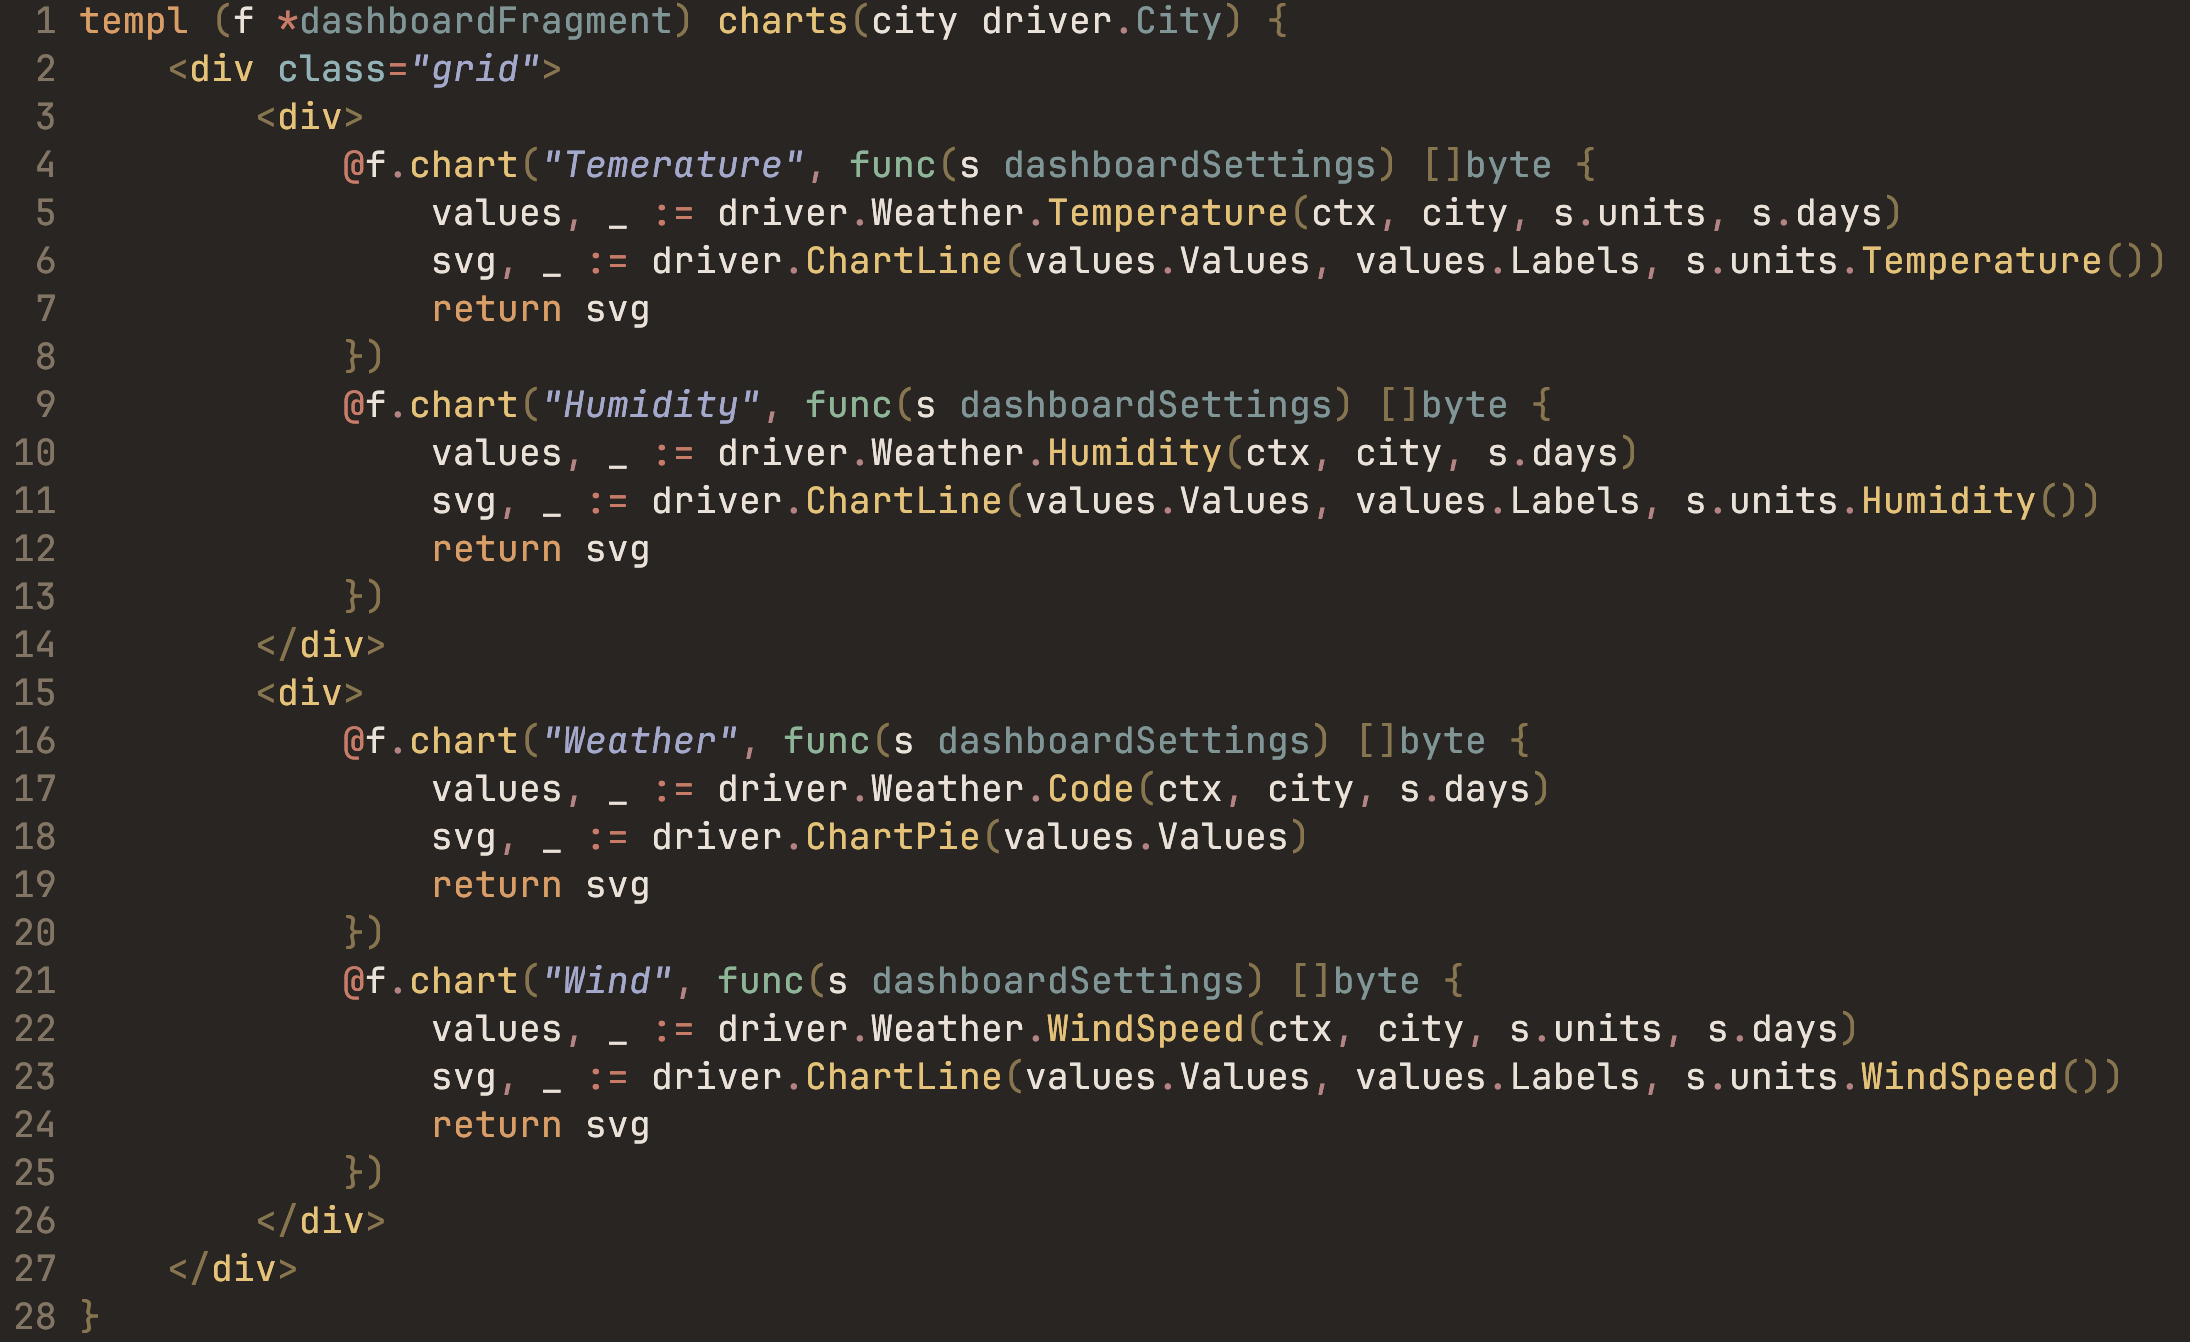Click the charts function name

pos(782,21)
